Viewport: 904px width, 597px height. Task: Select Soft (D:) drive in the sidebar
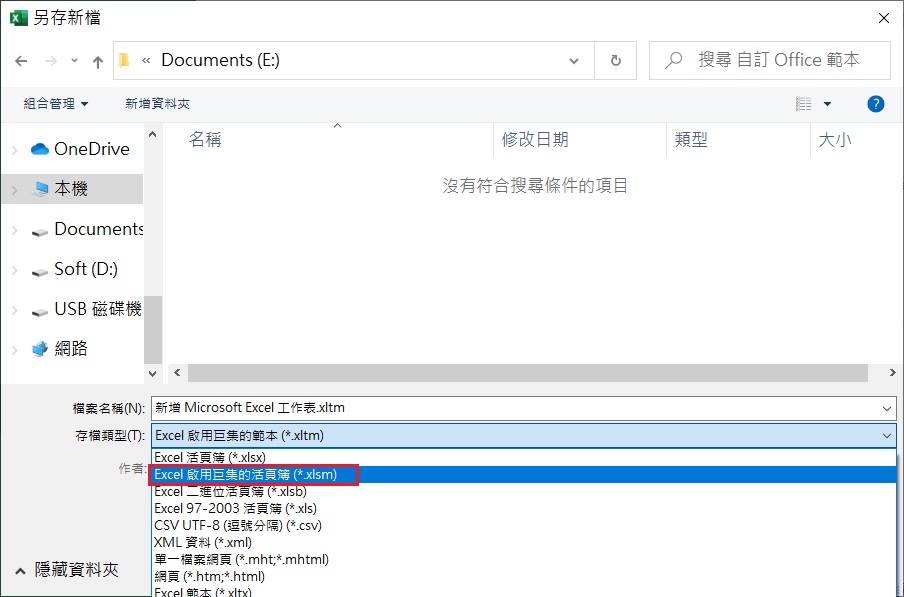pos(86,269)
